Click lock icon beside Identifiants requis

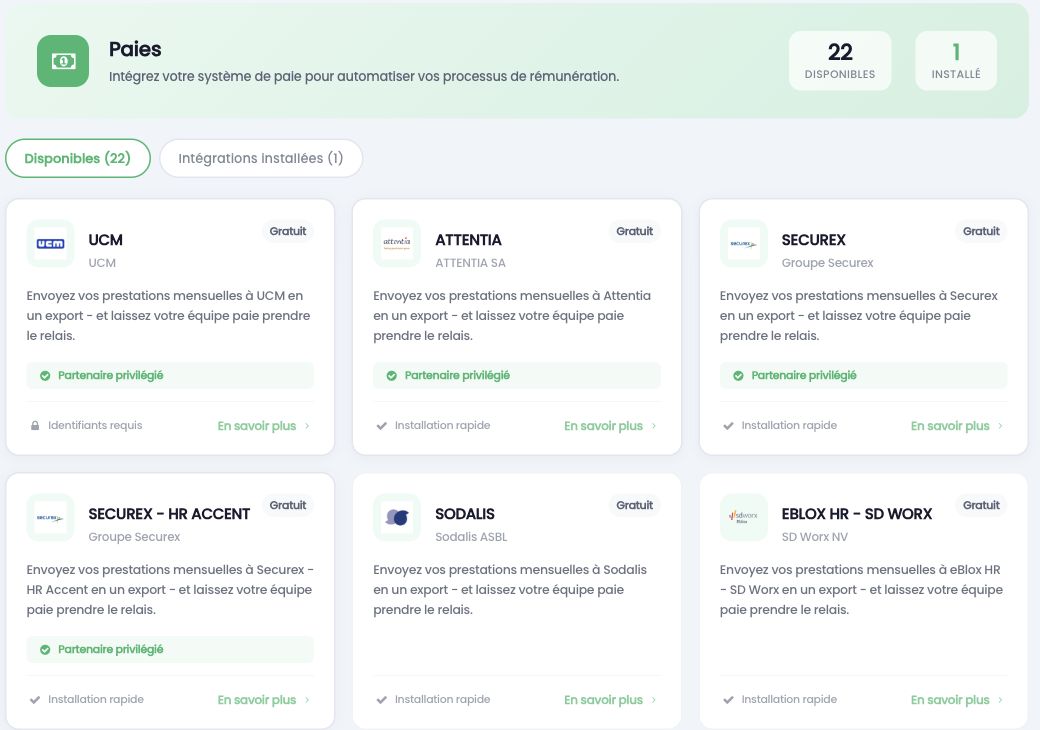35,426
